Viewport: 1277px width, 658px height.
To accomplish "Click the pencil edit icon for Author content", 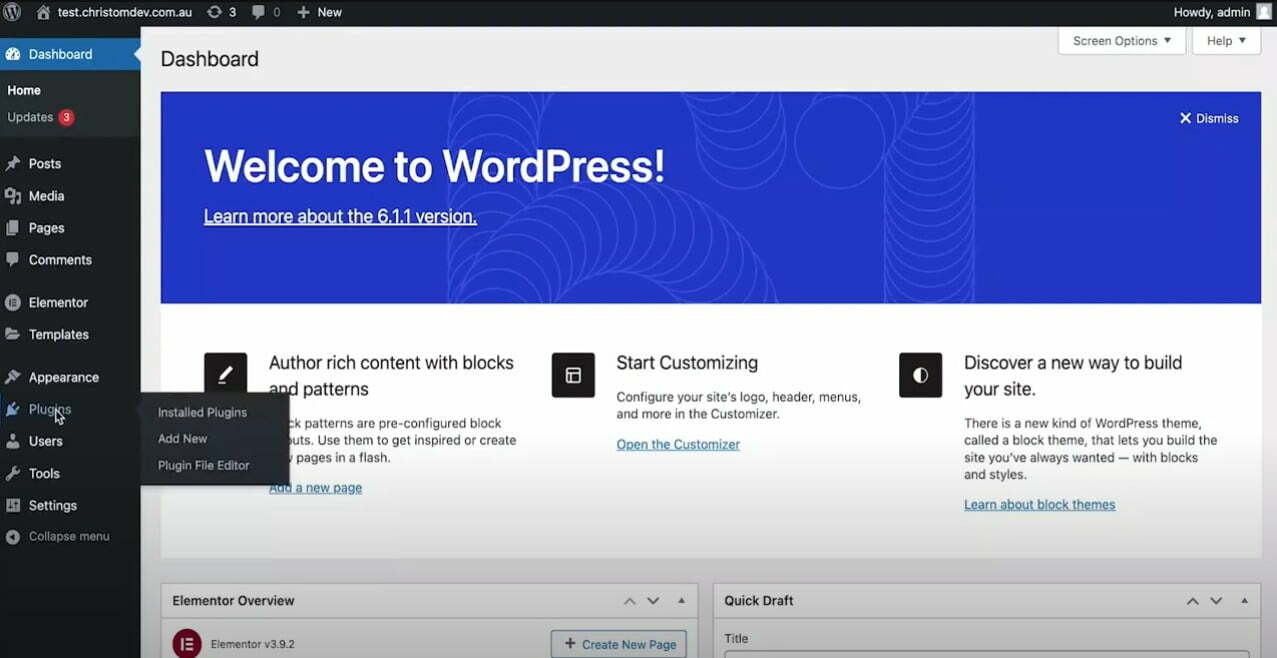I will tap(225, 375).
